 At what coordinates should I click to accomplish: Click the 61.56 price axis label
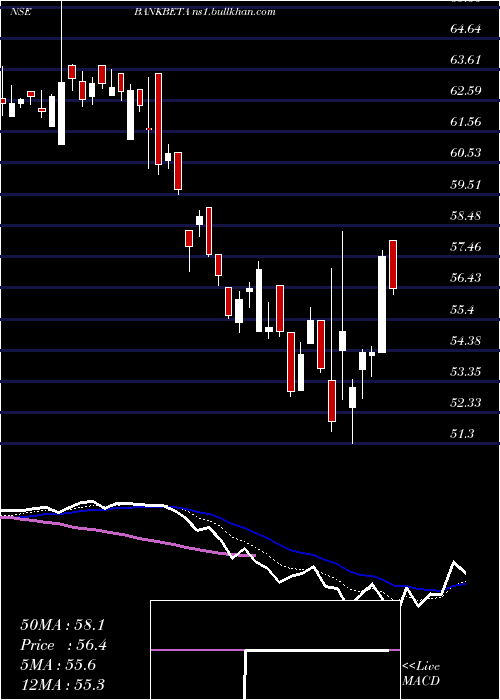tap(466, 122)
